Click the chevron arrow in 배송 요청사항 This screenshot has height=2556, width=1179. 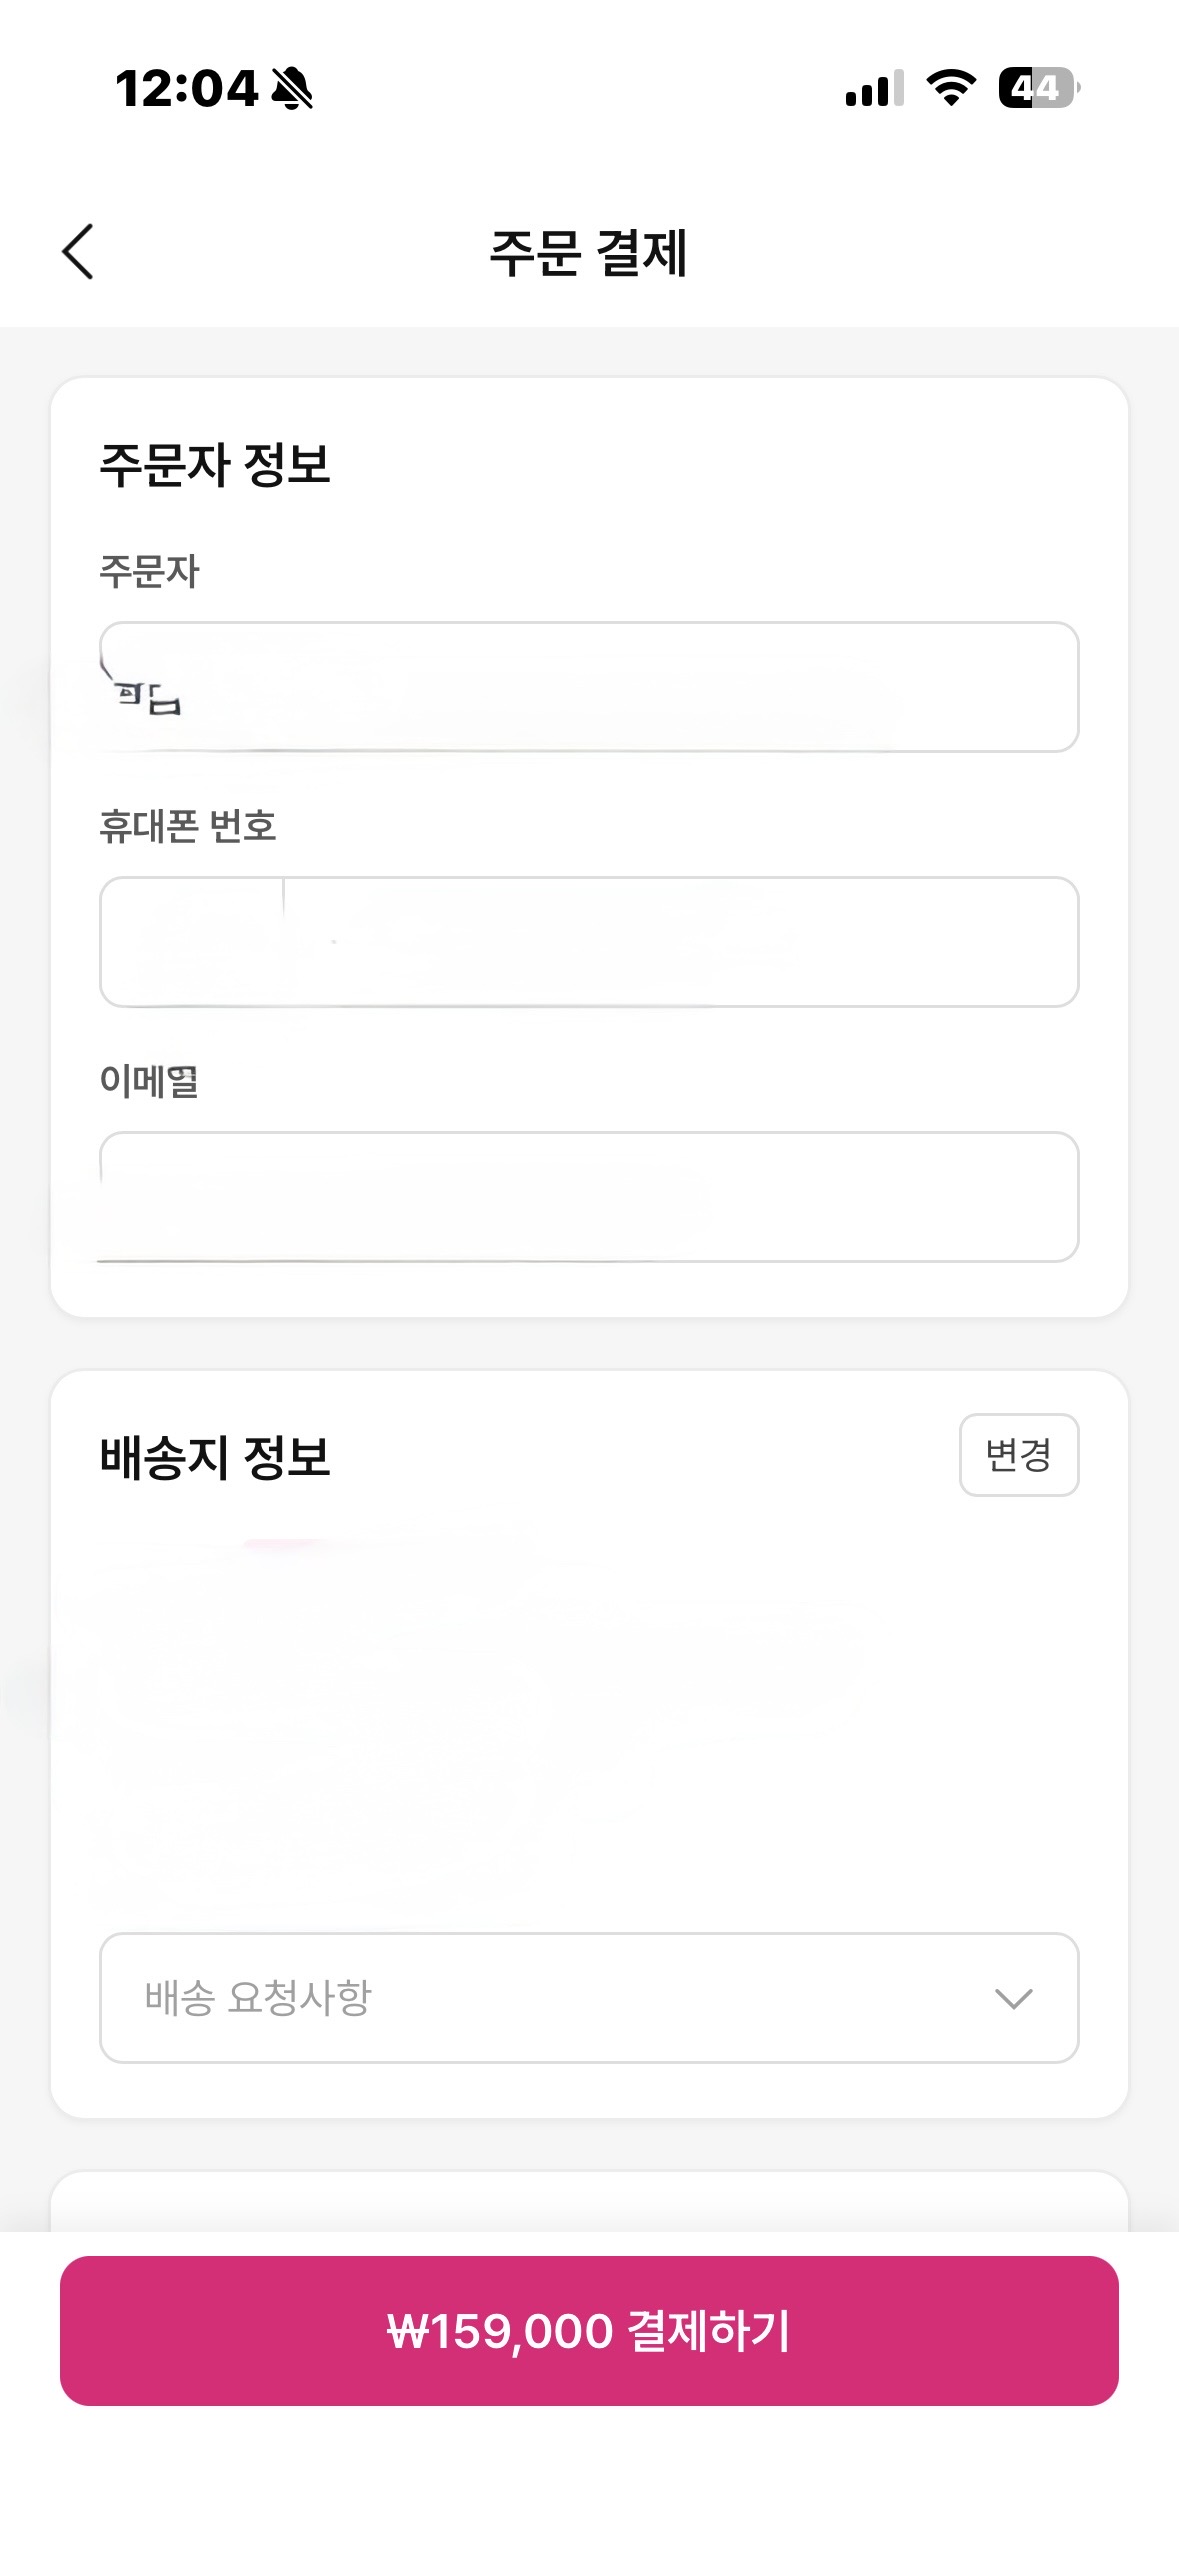(1013, 1999)
